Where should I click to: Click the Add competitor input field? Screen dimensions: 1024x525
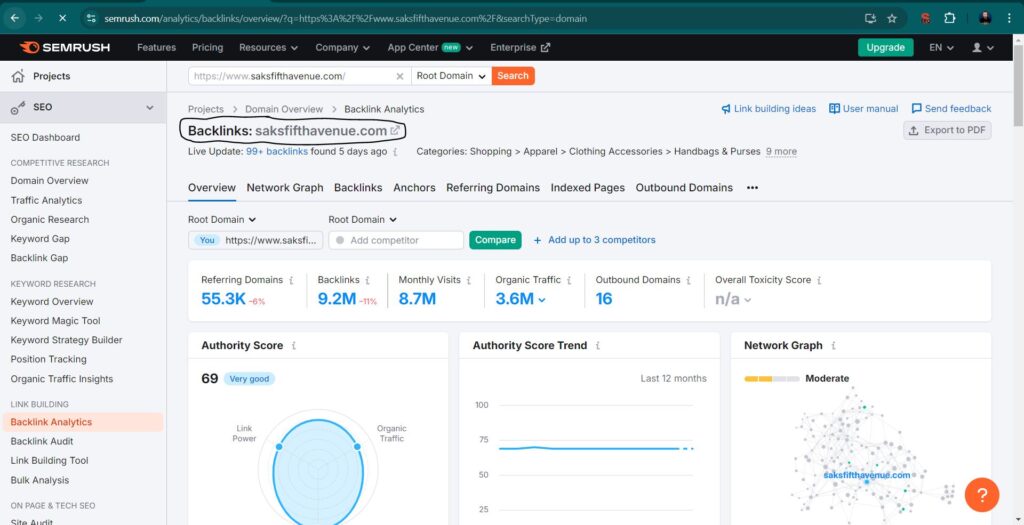click(396, 240)
